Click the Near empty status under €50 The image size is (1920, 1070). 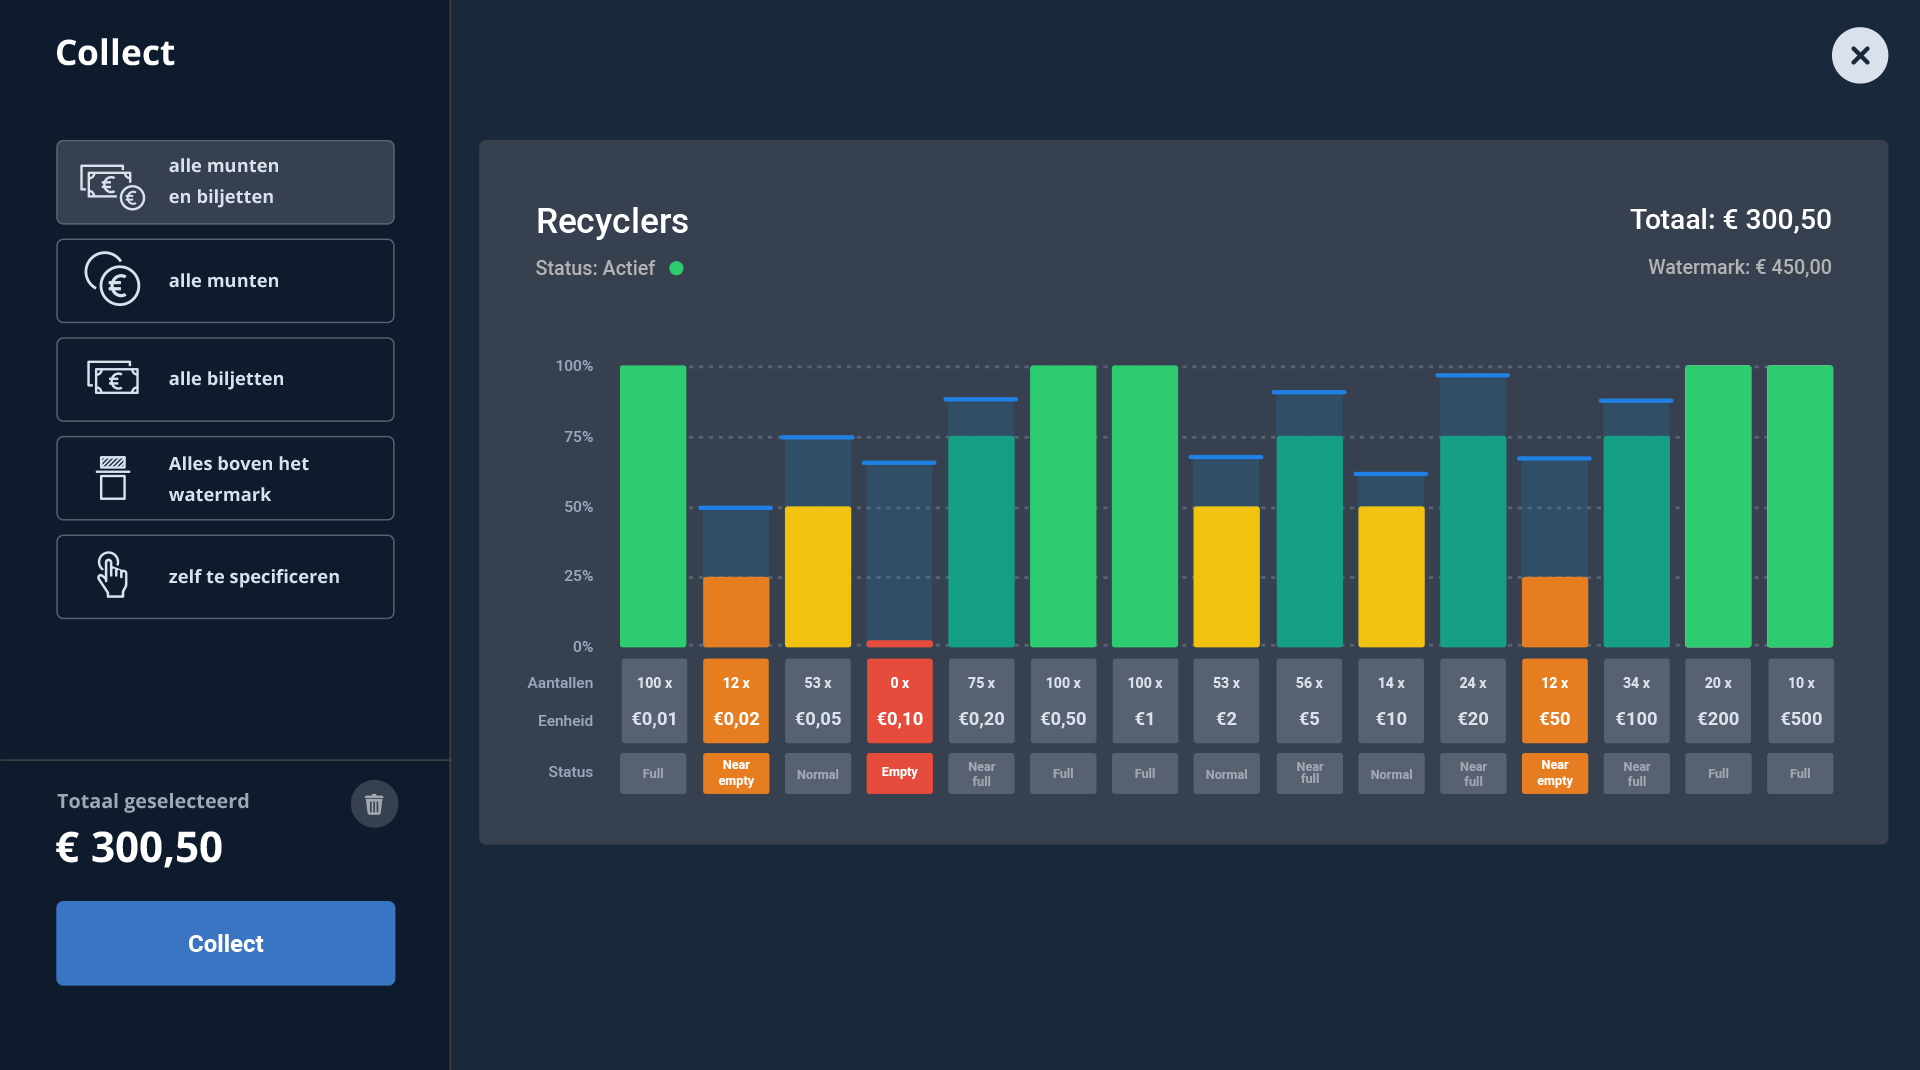click(x=1554, y=773)
